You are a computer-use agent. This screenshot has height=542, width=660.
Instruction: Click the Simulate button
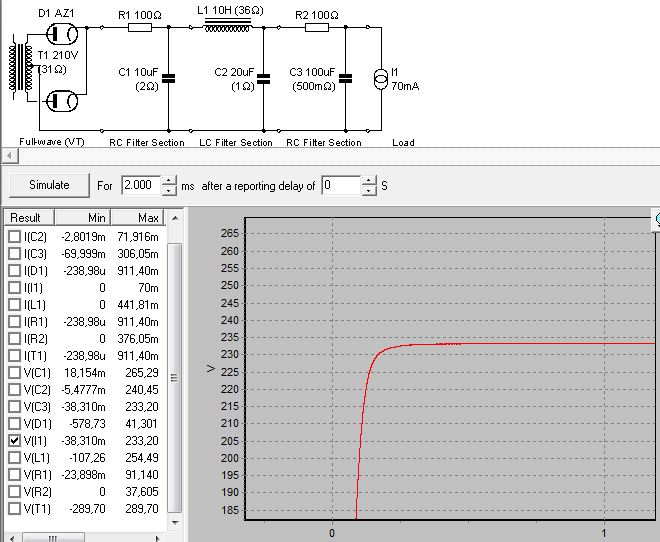click(x=49, y=185)
